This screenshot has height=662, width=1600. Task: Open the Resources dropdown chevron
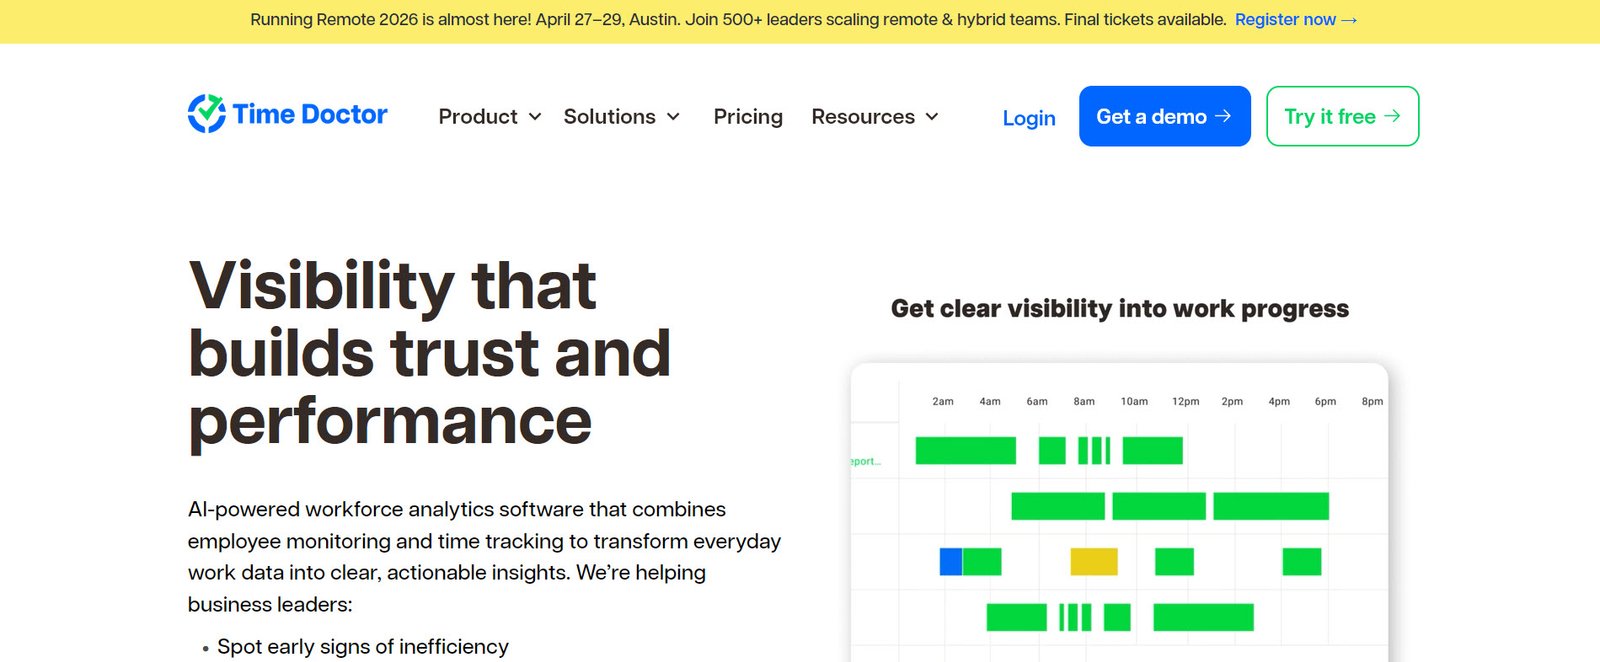pos(932,117)
